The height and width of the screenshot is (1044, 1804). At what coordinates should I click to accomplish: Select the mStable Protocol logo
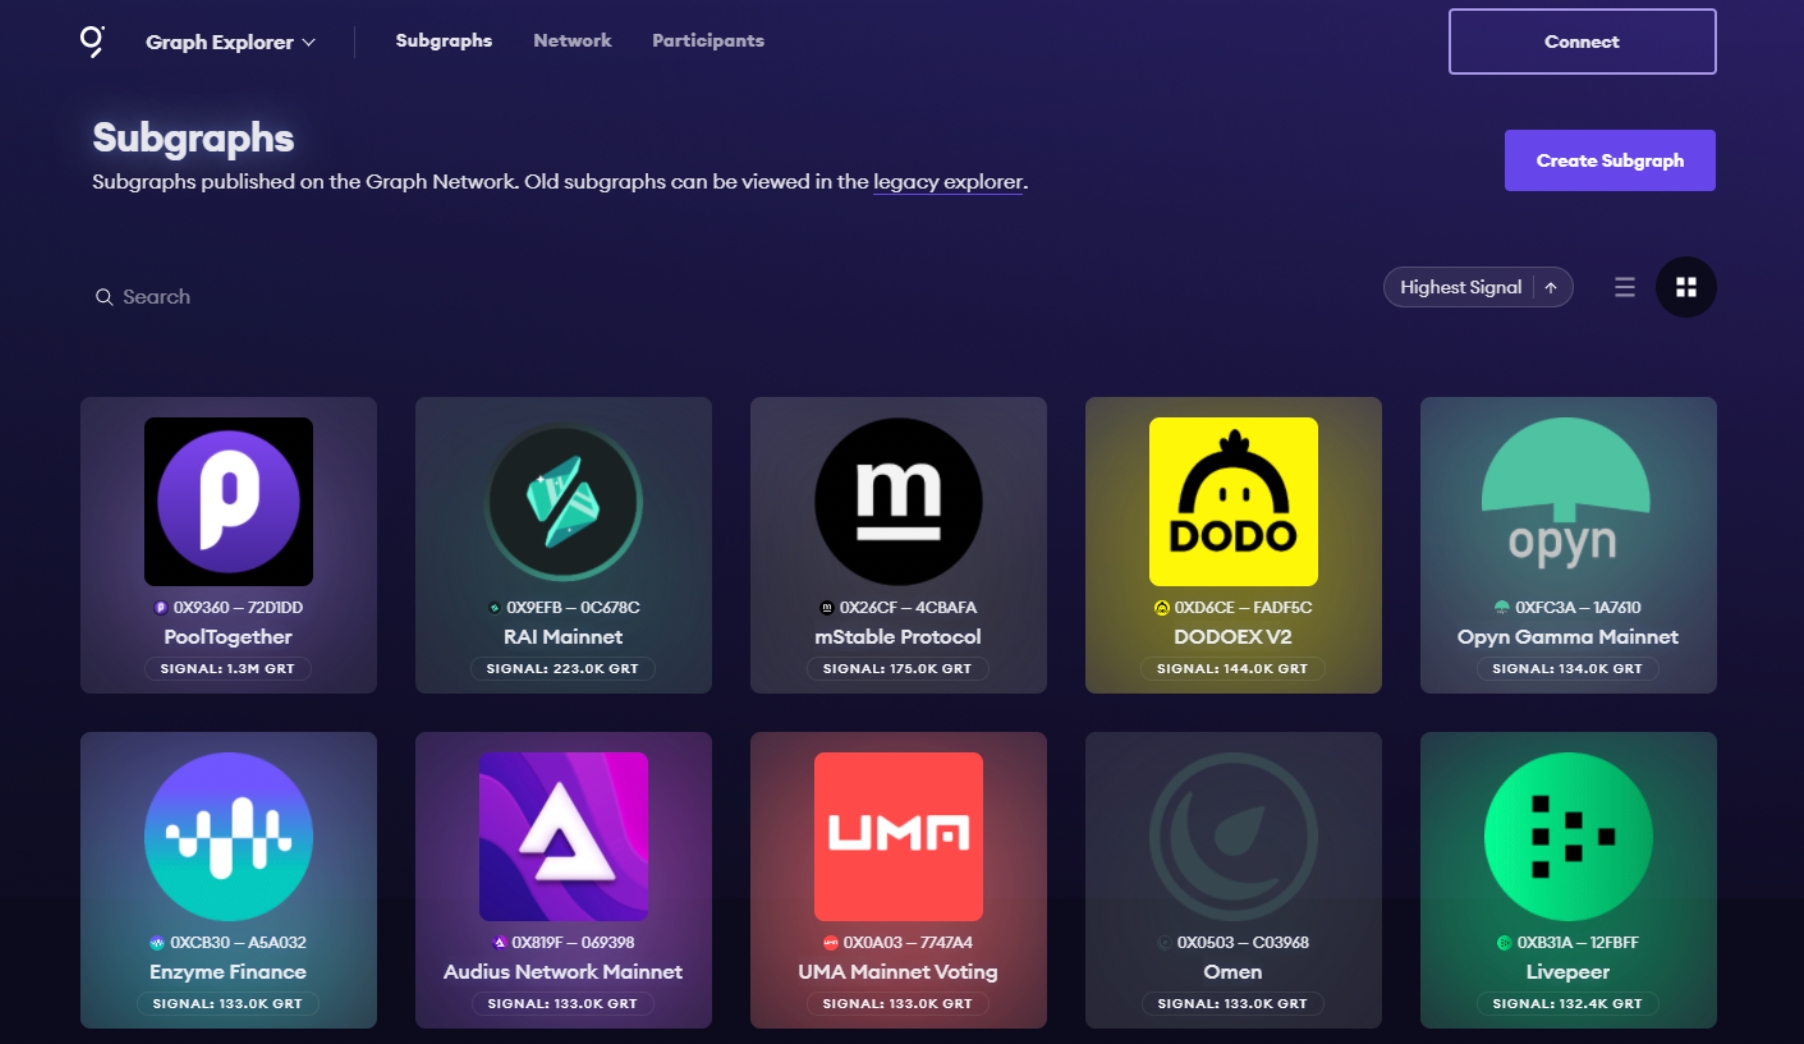click(x=898, y=501)
